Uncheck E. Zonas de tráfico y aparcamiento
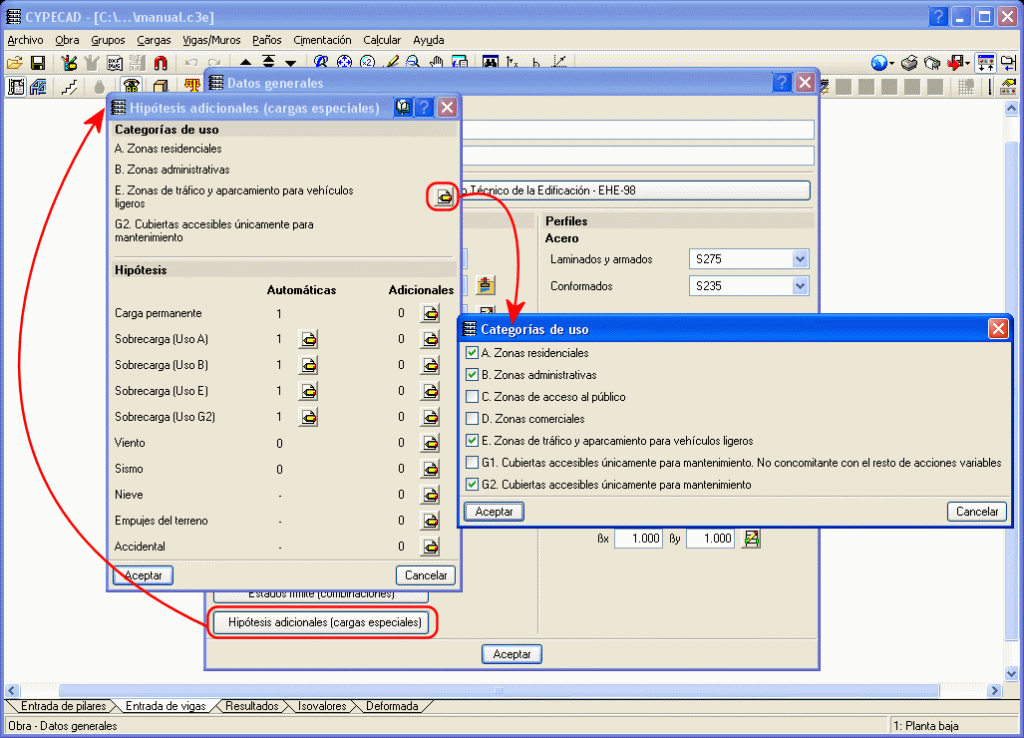 [x=472, y=441]
